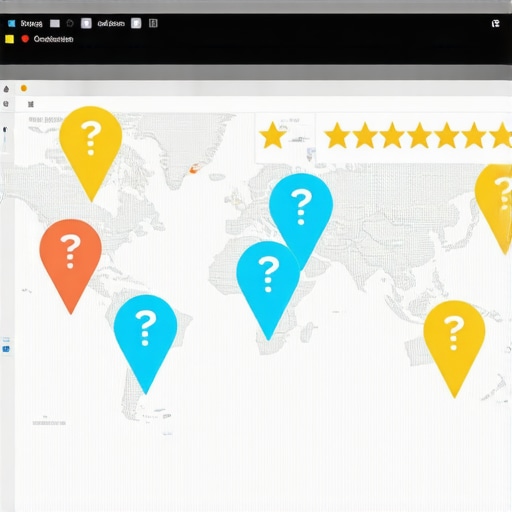Viewport: 512px width, 512px height.
Task: Click the icon at the black bar's right end
Action: tap(496, 23)
